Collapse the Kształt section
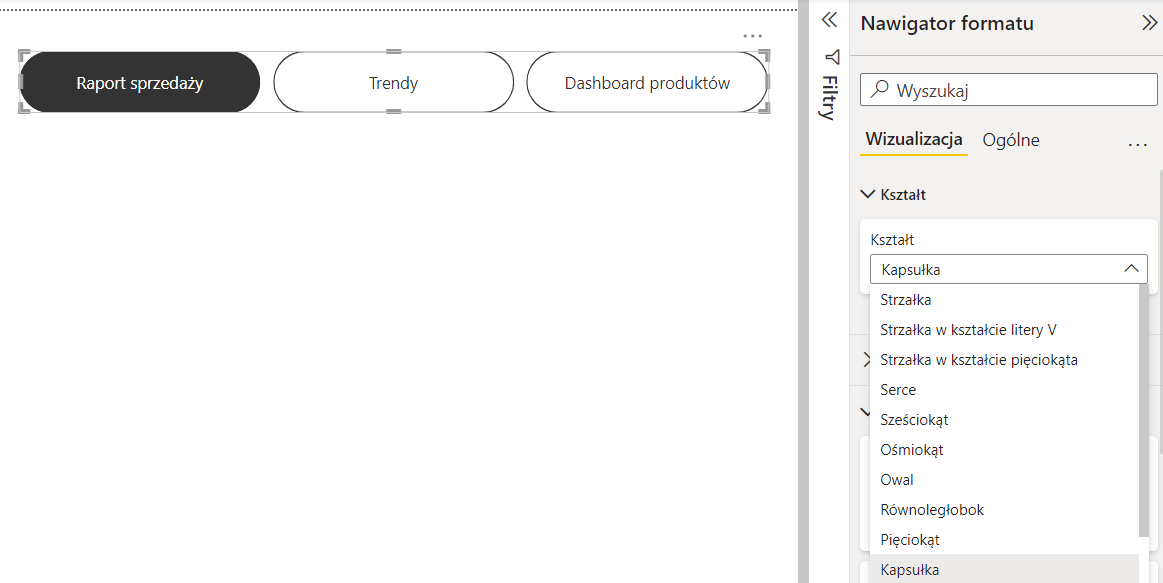This screenshot has width=1163, height=583. click(867, 194)
